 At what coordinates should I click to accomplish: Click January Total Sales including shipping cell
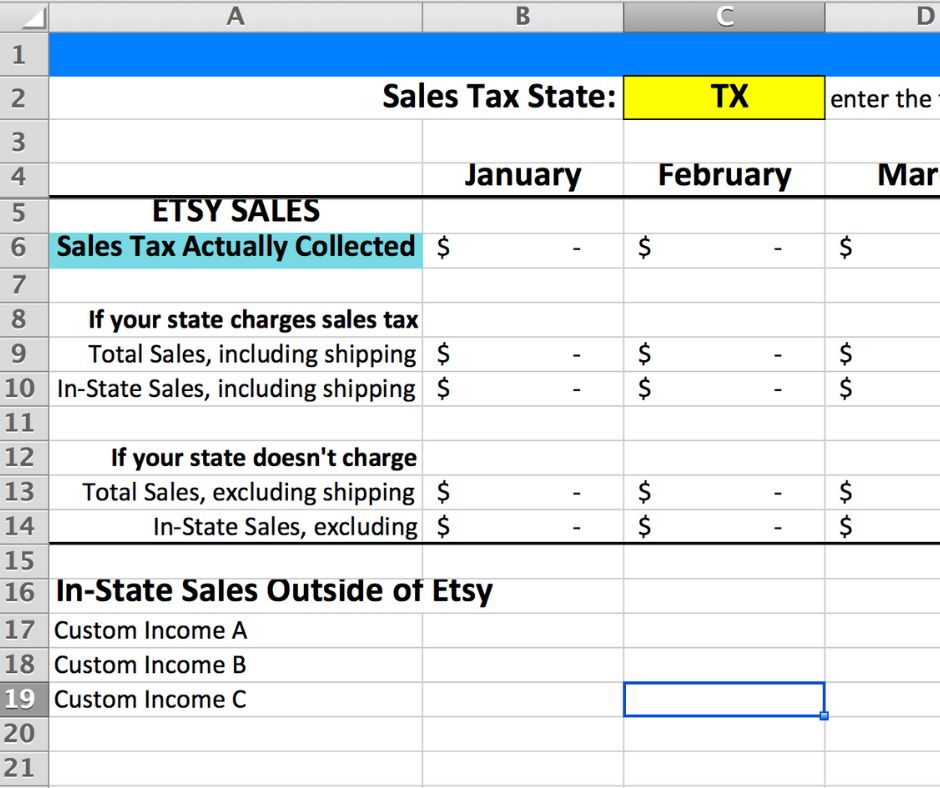coord(522,354)
